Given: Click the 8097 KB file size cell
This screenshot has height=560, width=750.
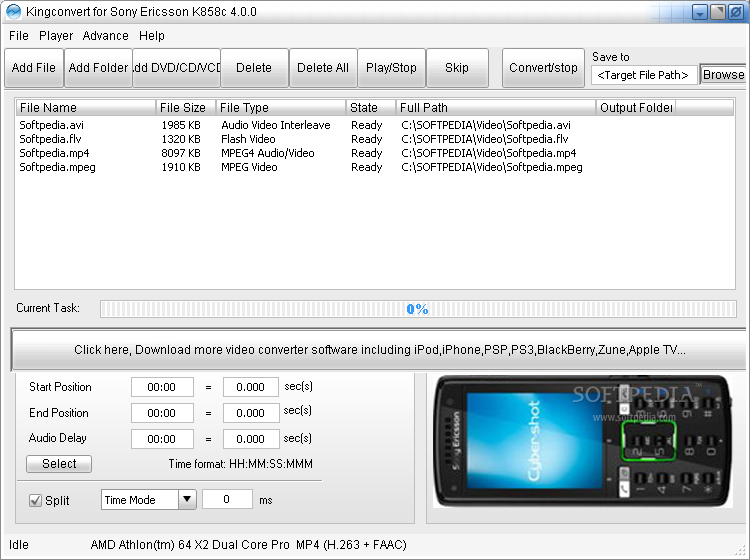Looking at the screenshot, I should click(x=181, y=153).
